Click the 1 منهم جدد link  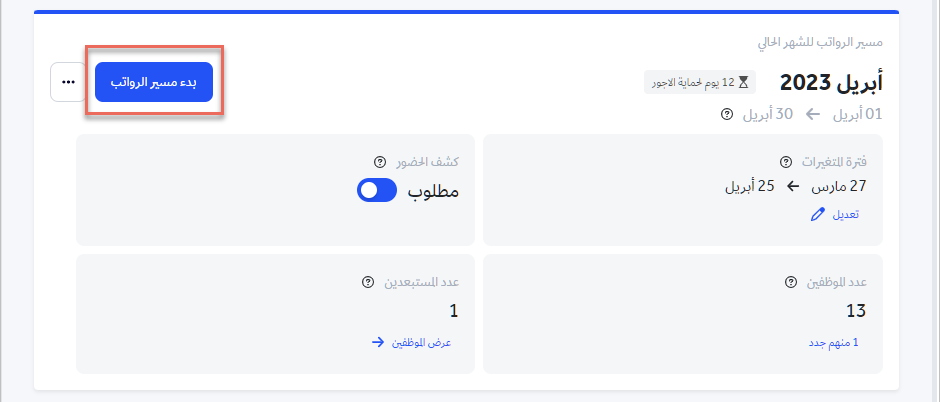point(833,342)
